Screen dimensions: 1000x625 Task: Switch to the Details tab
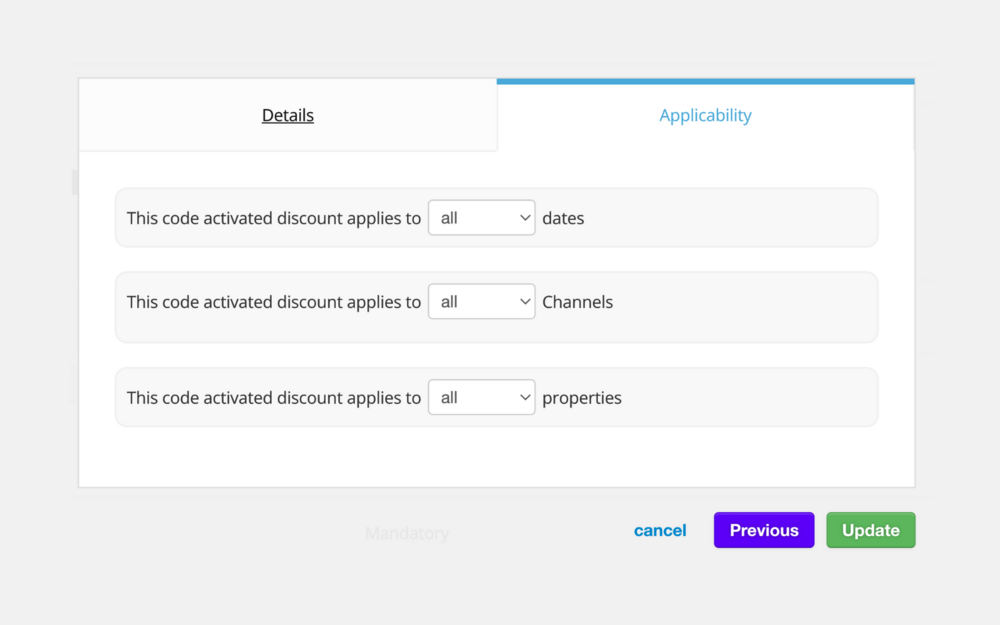tap(288, 116)
